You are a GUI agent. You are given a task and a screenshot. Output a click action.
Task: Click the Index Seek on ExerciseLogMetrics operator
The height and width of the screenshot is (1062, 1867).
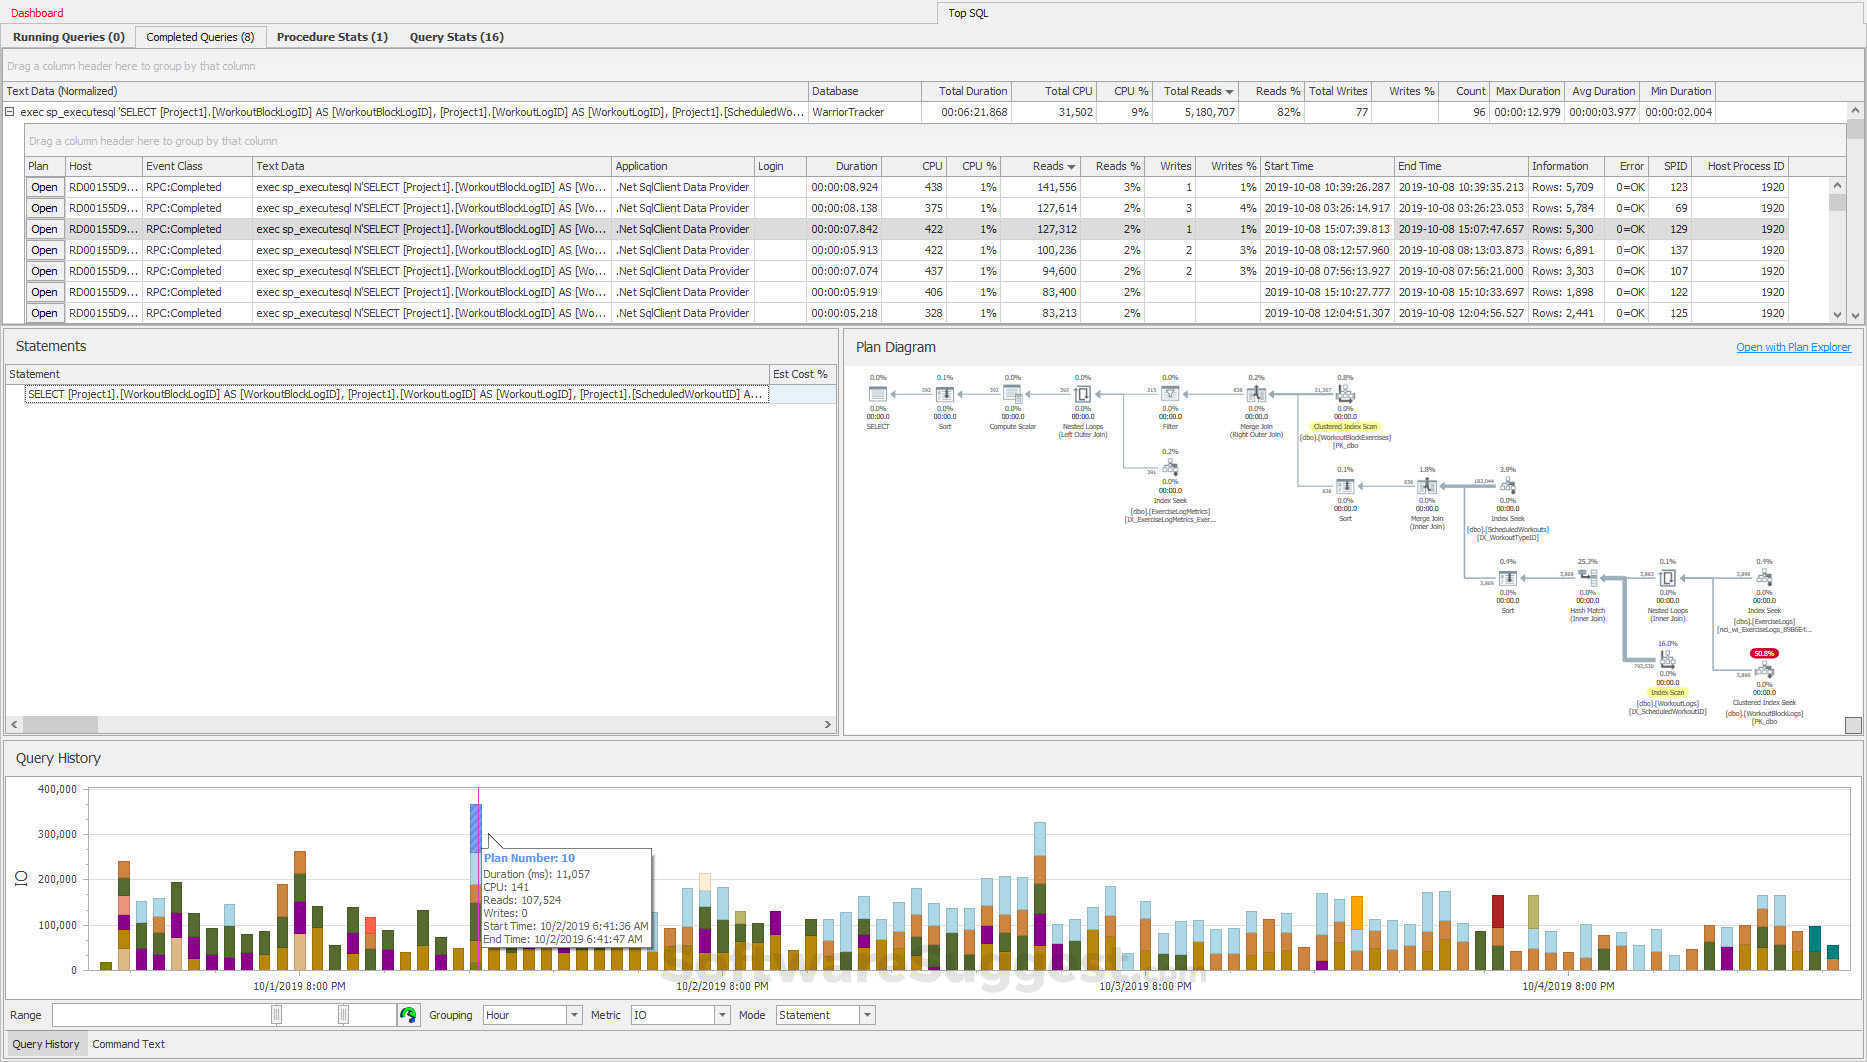point(1169,468)
